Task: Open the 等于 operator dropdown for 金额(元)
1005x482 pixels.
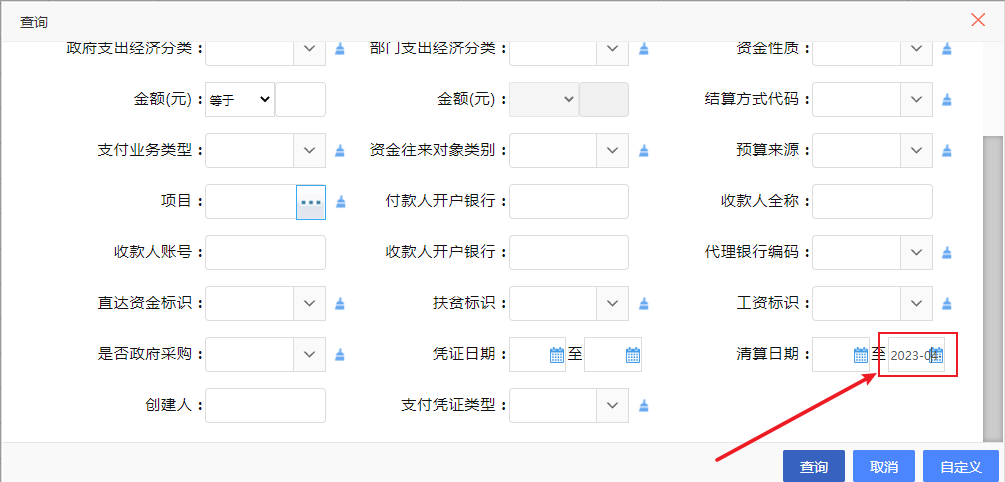Action: 240,100
